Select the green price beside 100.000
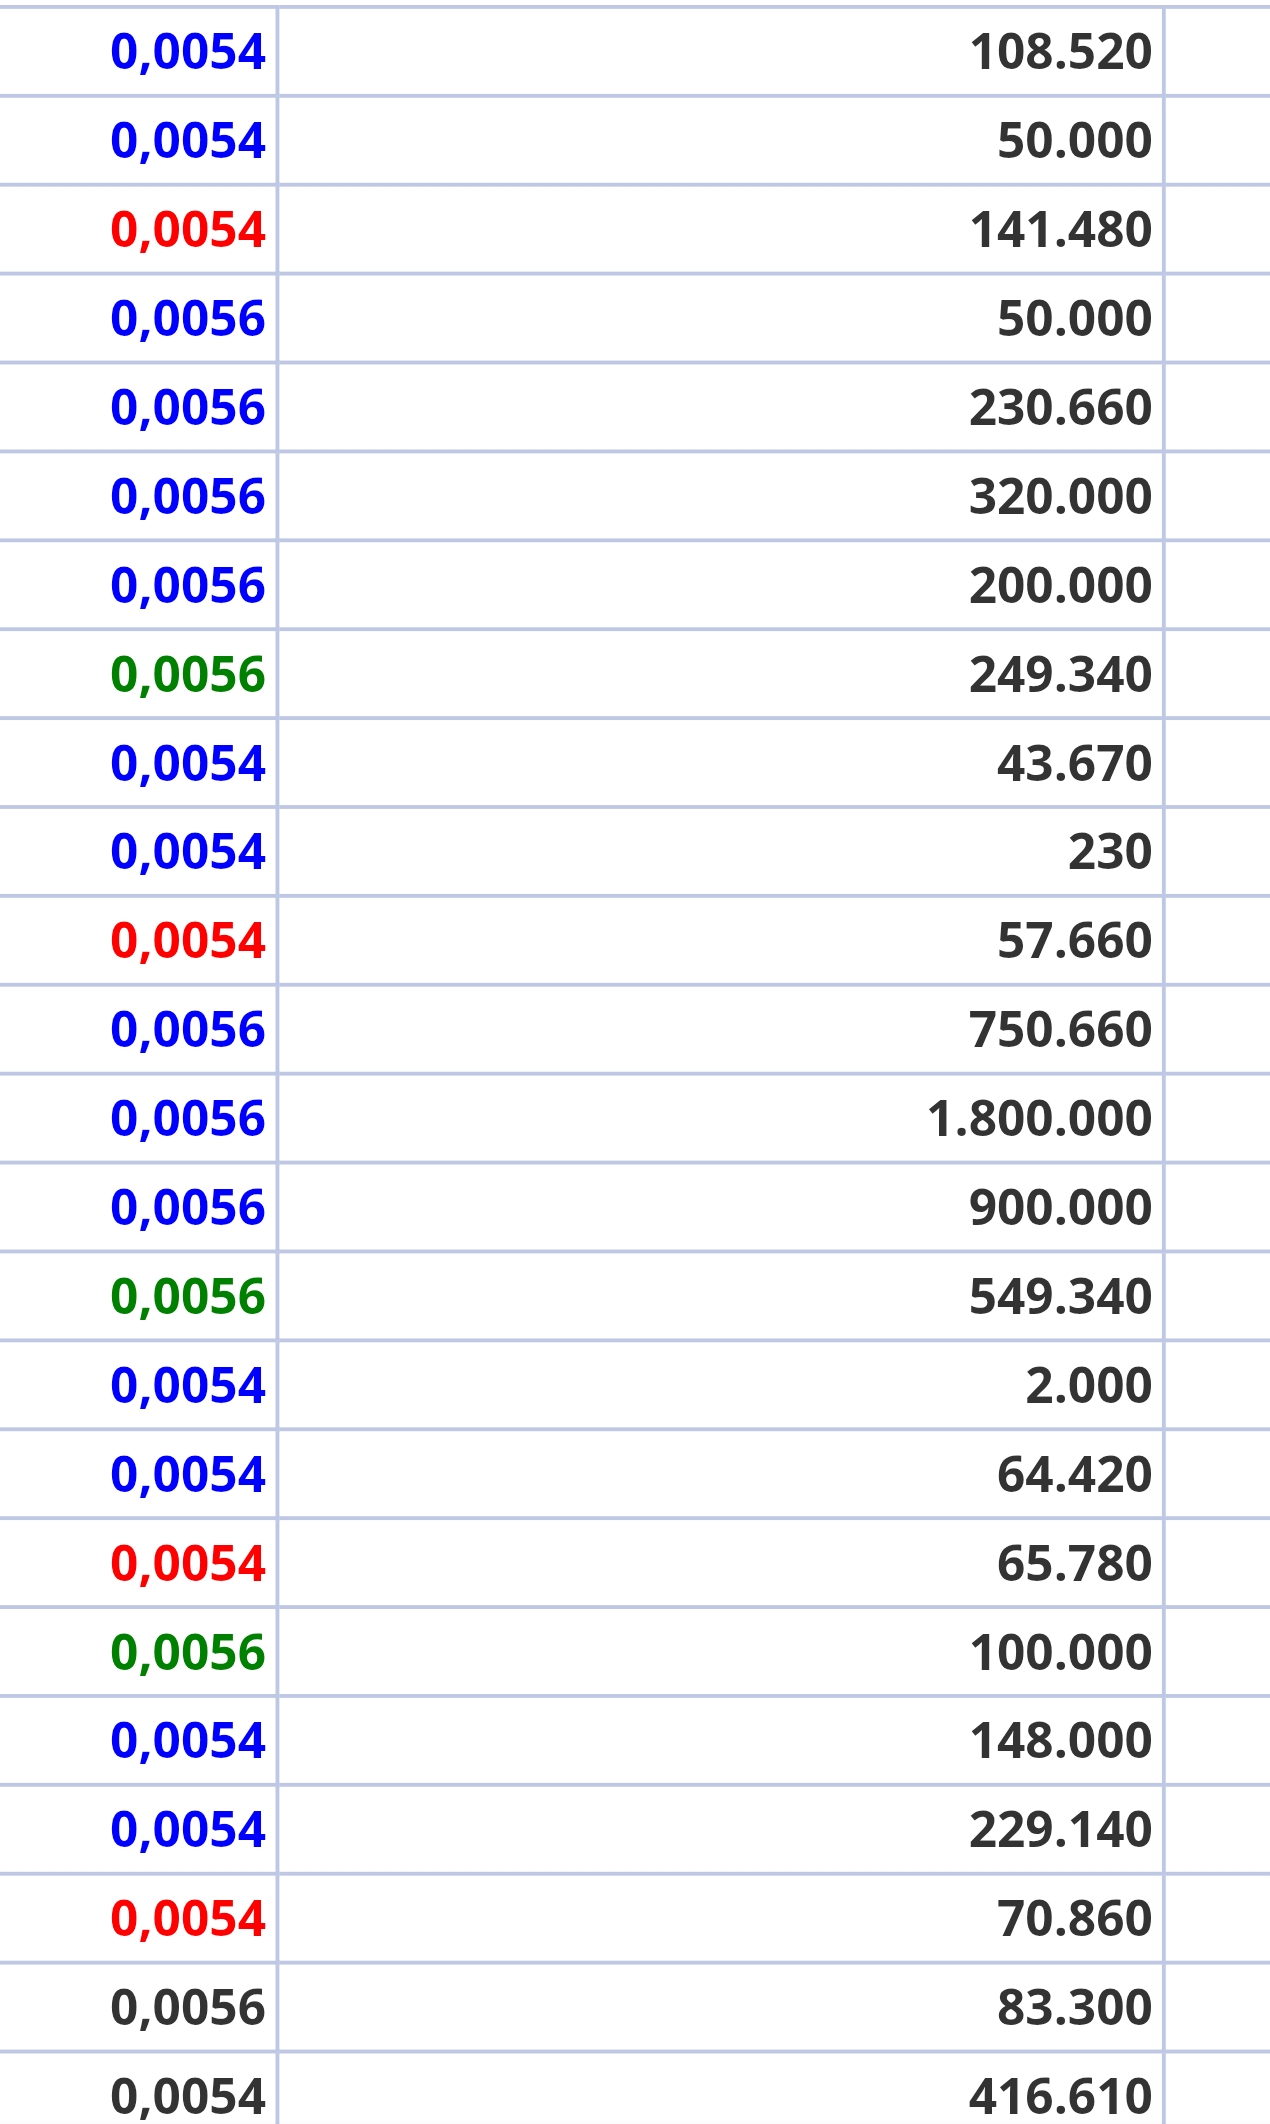 (188, 1653)
